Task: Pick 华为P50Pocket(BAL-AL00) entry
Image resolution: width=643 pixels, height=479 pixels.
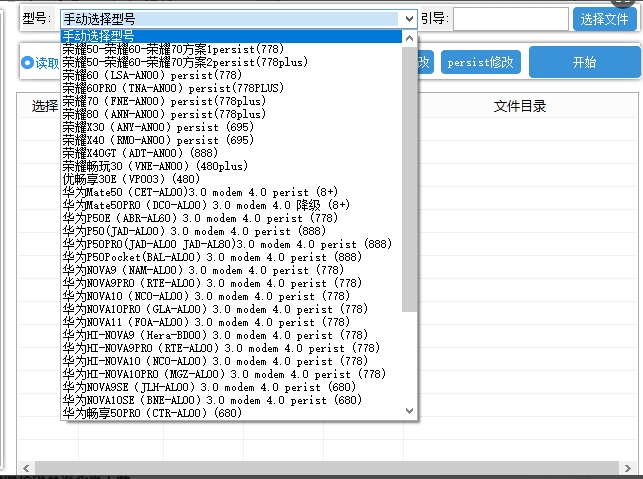Action: pos(231,257)
